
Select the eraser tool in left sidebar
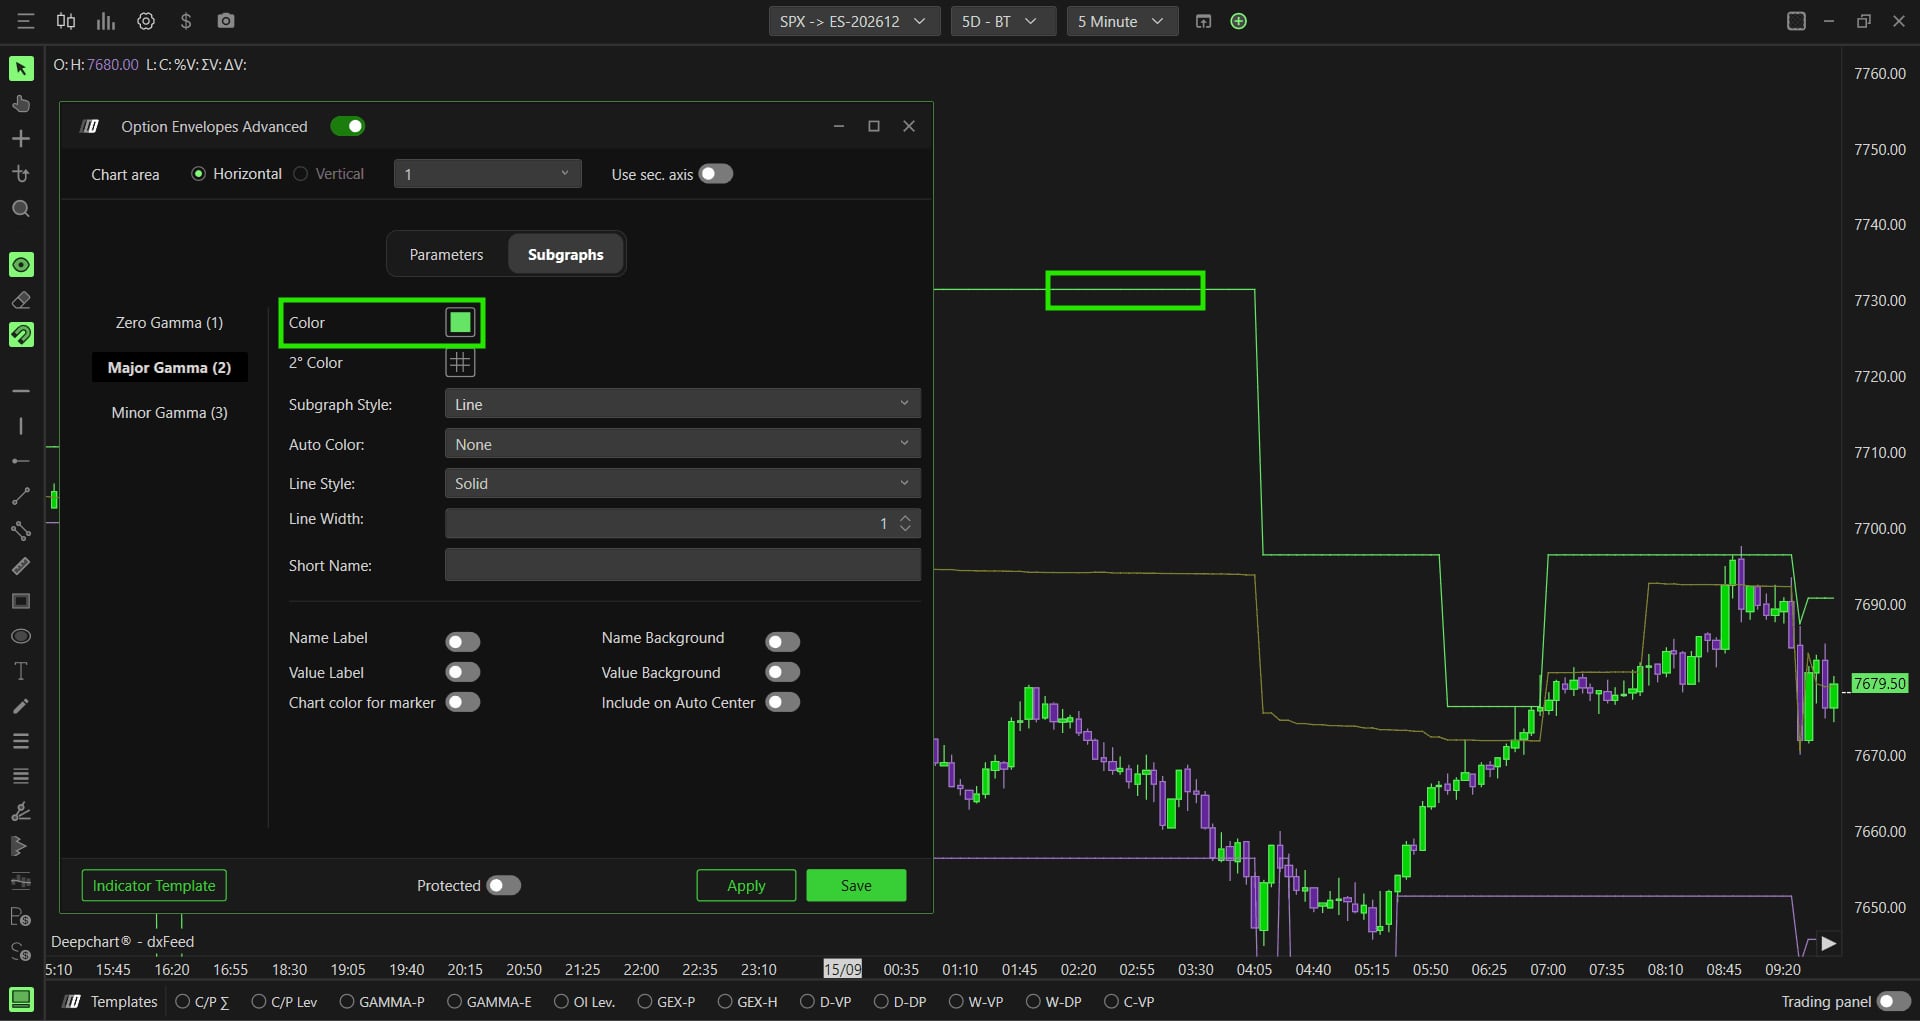21,300
